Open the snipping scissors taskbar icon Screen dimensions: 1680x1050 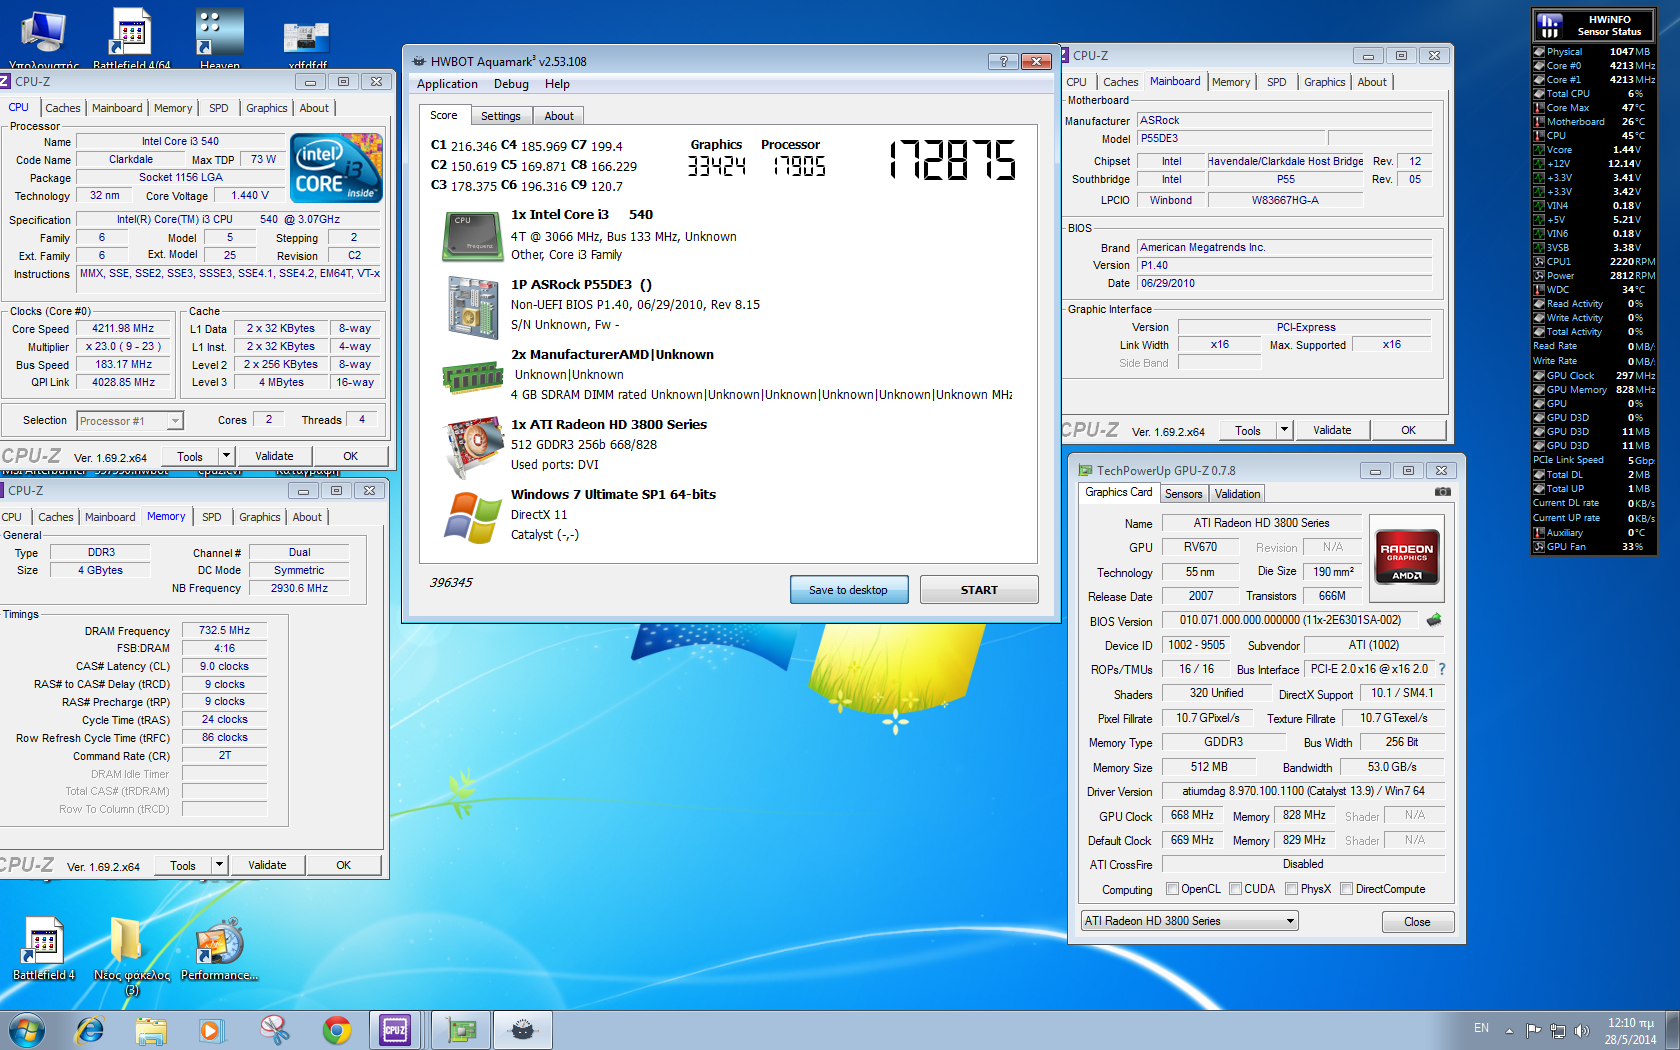coord(273,1030)
